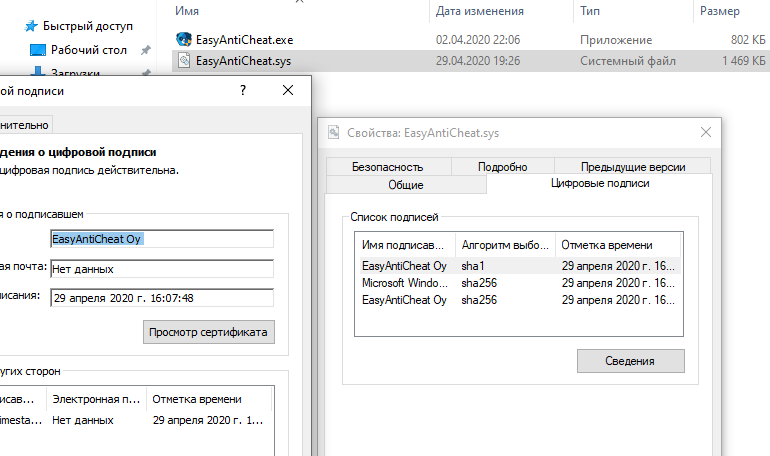
Task: Click the Quick Access star icon
Action: (x=30, y=26)
